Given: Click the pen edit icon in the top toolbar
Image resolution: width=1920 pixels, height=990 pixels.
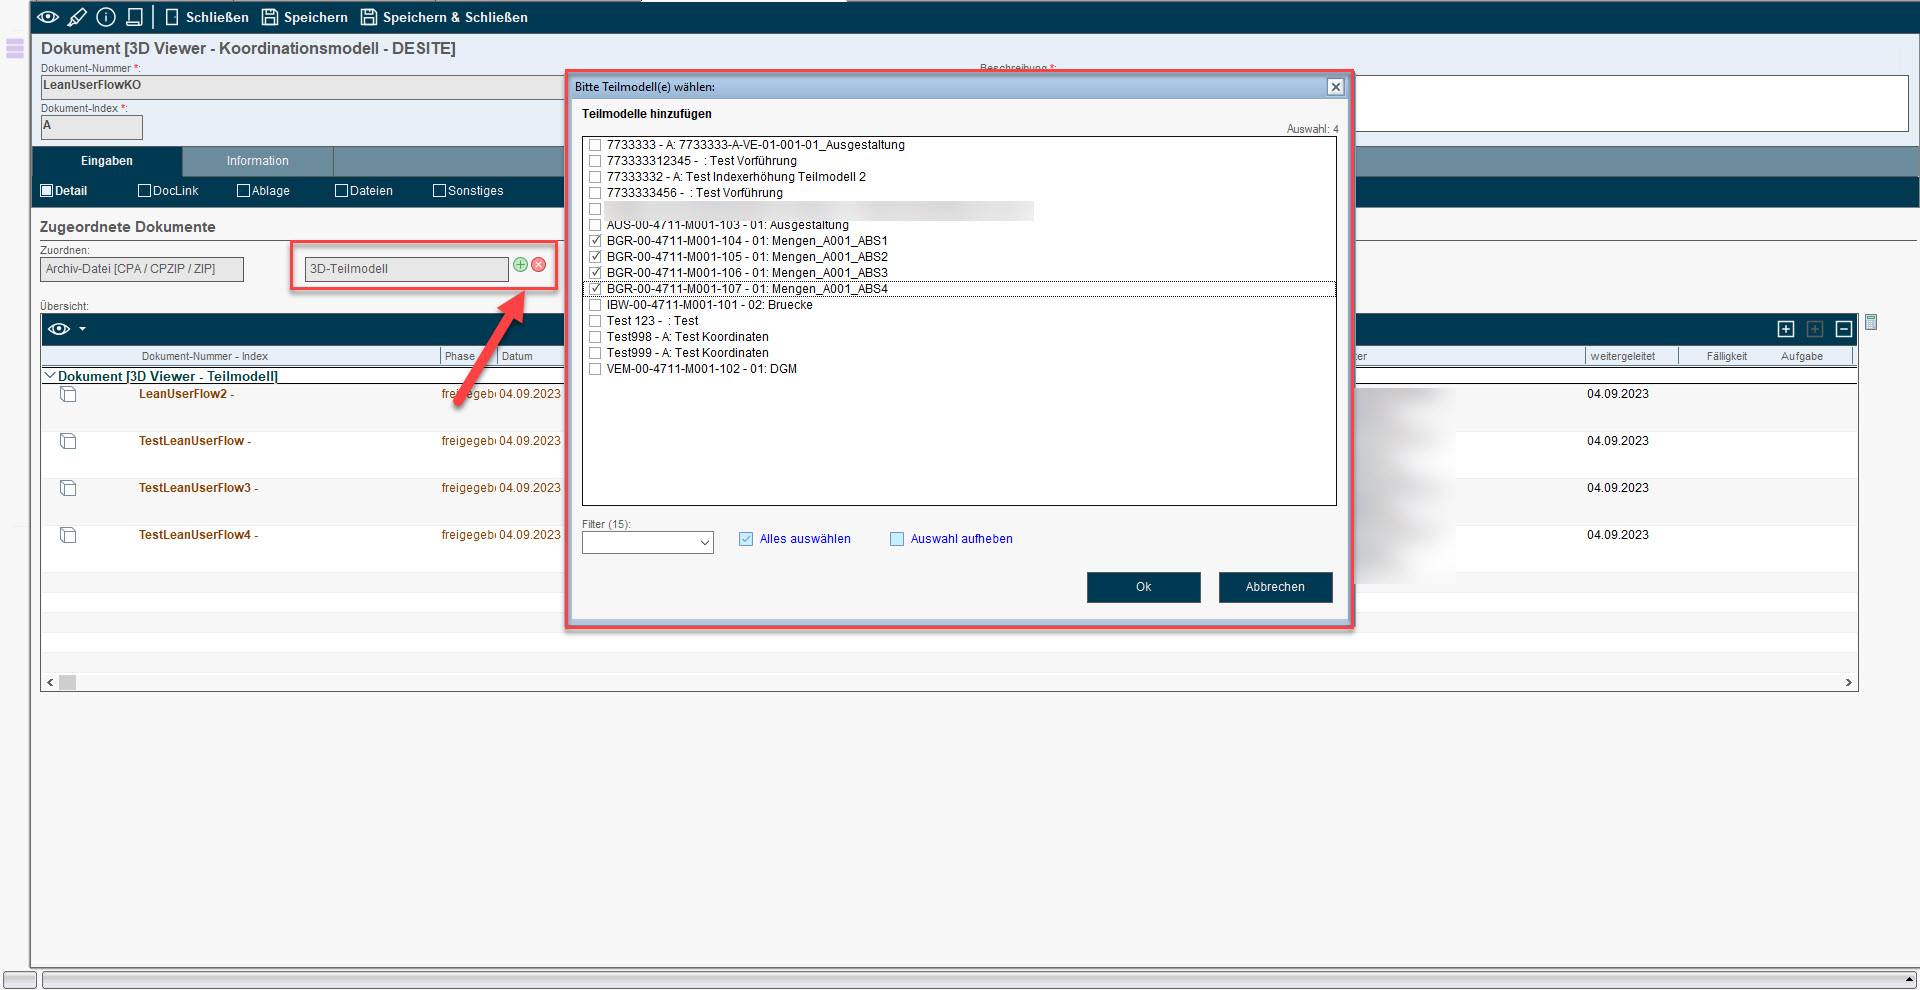Looking at the screenshot, I should click(x=77, y=17).
